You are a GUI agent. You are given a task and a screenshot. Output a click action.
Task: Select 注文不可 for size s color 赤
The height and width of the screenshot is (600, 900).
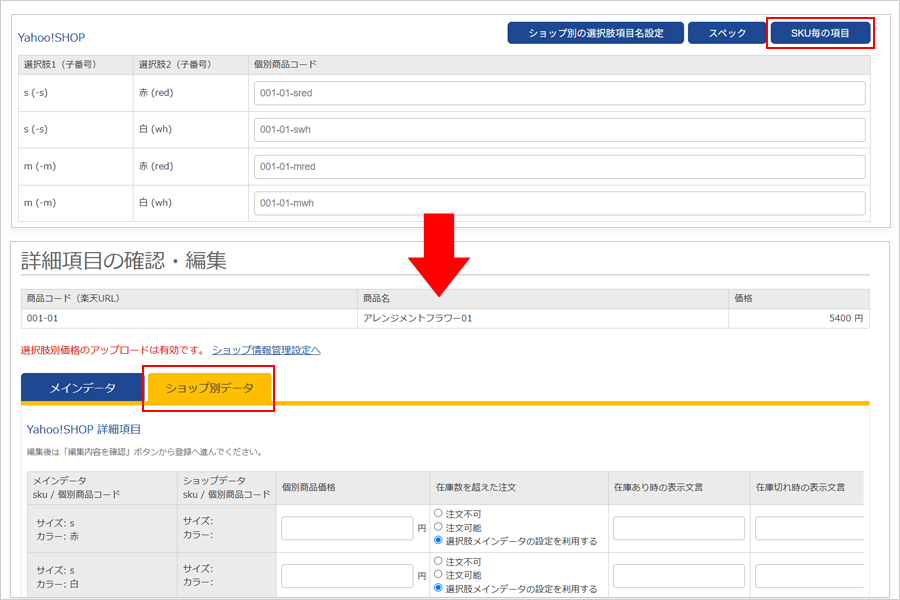[439, 513]
